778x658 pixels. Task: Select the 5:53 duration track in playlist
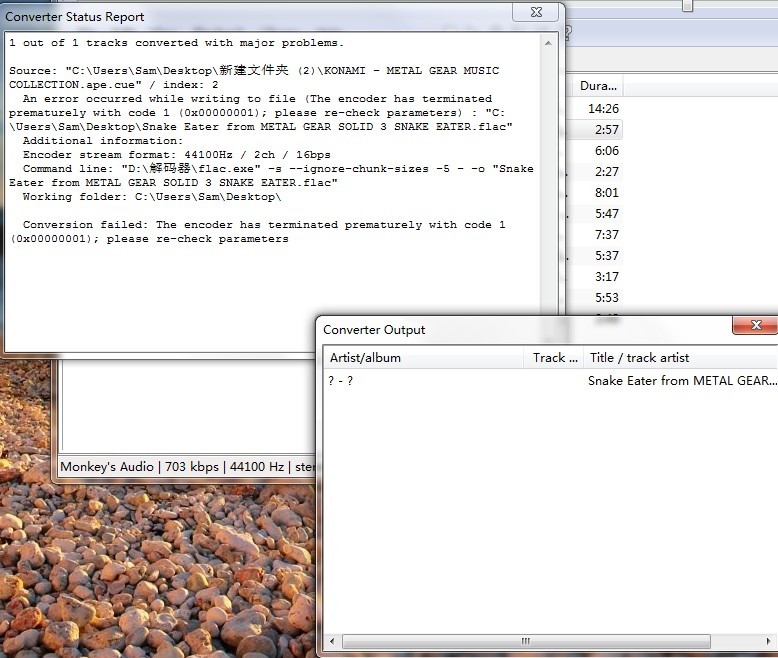pos(607,297)
